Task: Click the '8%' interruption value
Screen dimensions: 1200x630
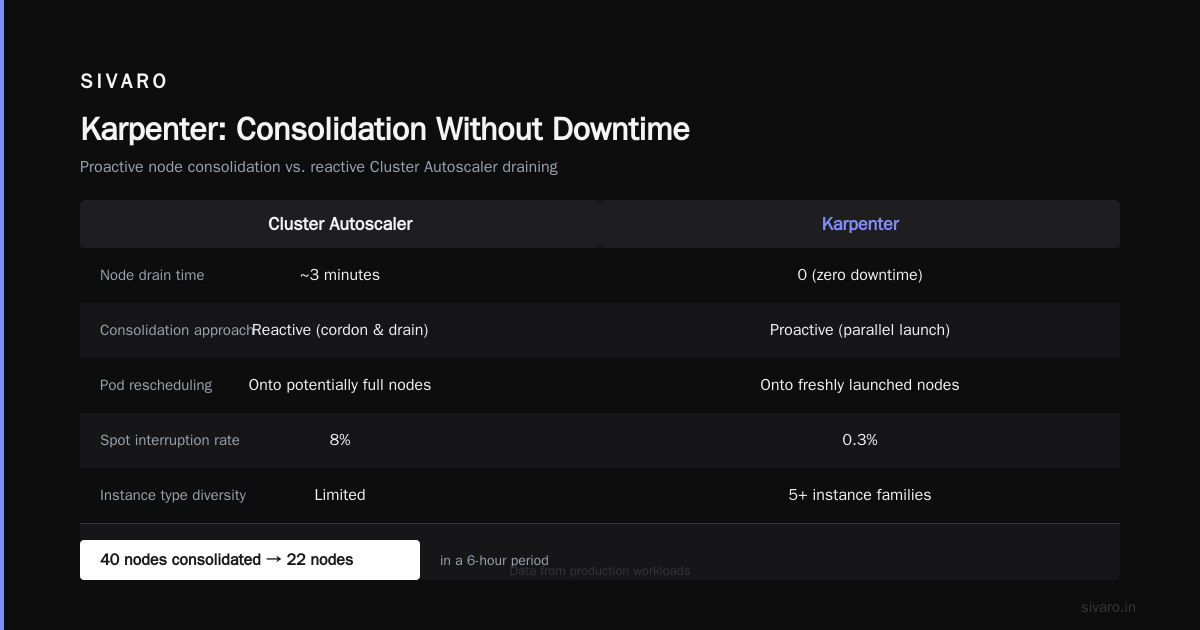Action: pos(340,440)
